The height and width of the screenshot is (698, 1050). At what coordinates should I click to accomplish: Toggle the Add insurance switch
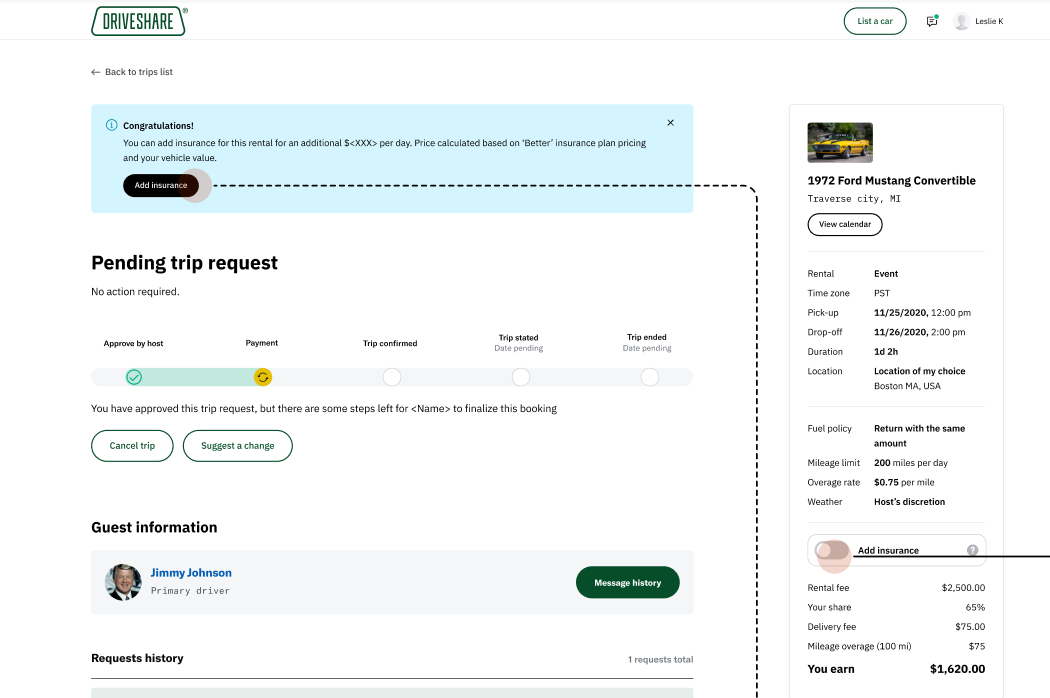click(832, 551)
